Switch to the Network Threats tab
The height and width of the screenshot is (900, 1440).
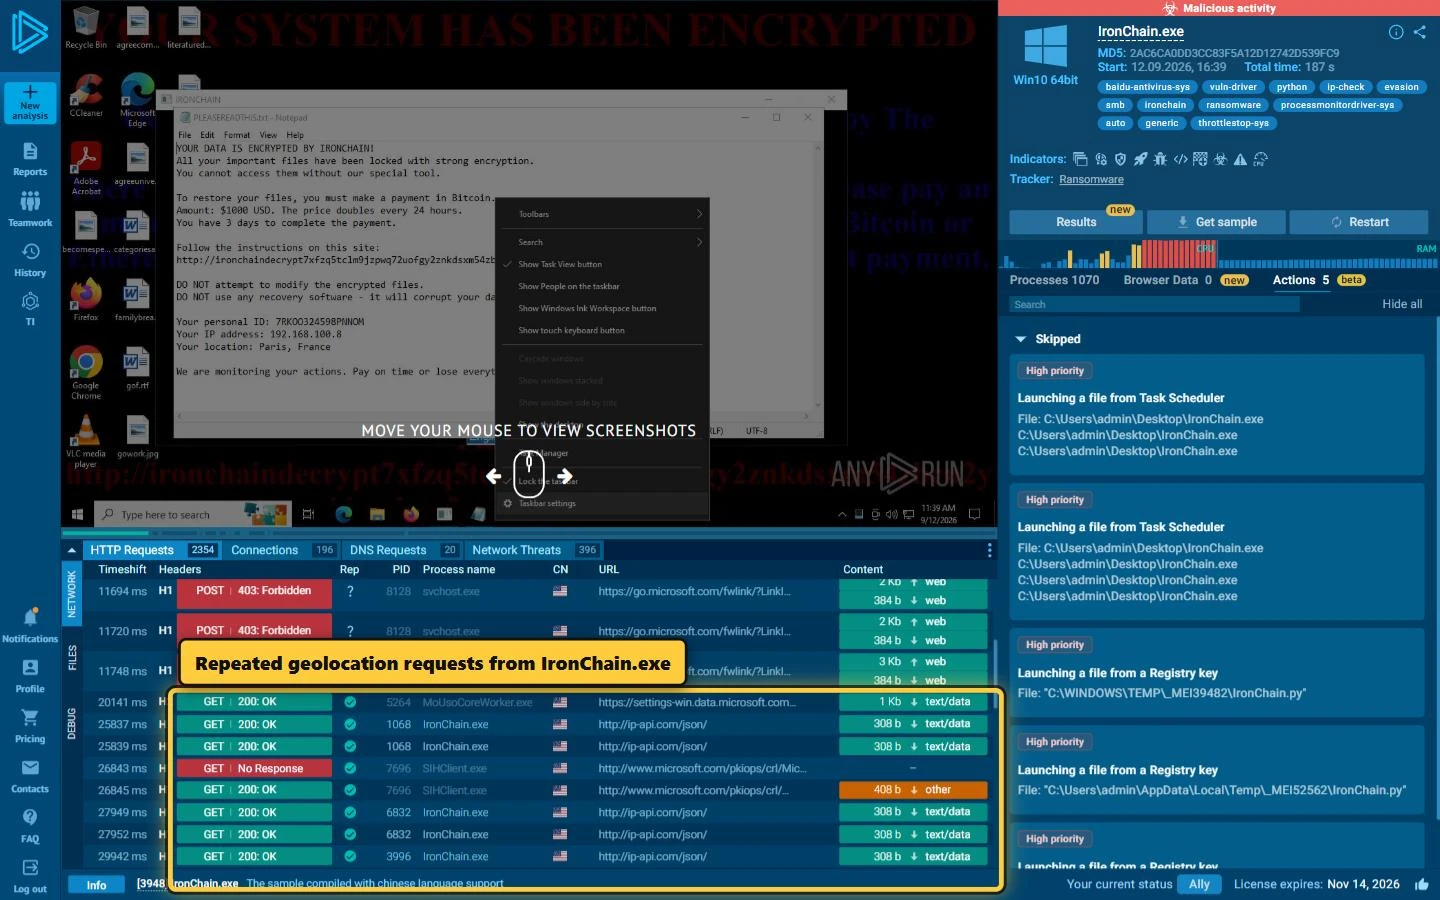pos(516,550)
